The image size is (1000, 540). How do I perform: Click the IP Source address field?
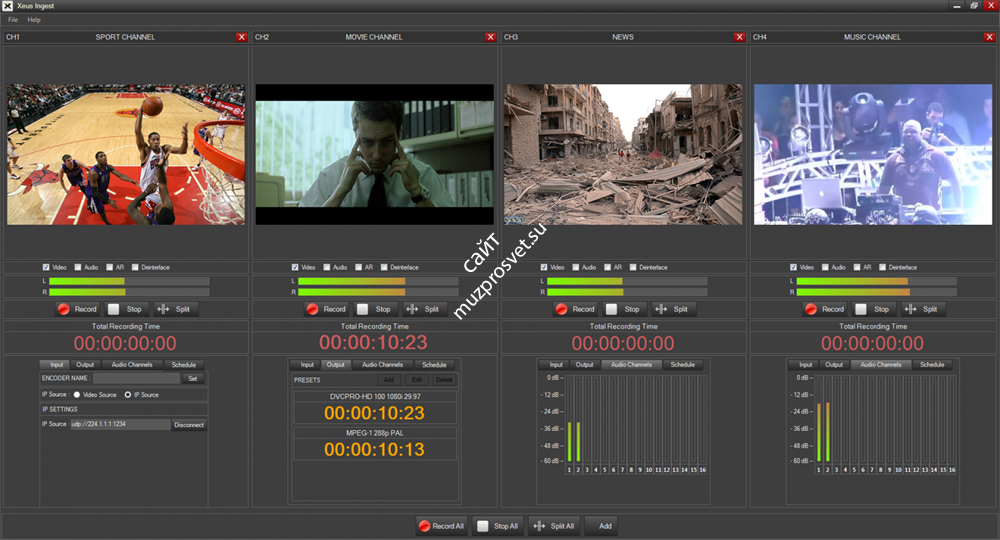point(120,424)
